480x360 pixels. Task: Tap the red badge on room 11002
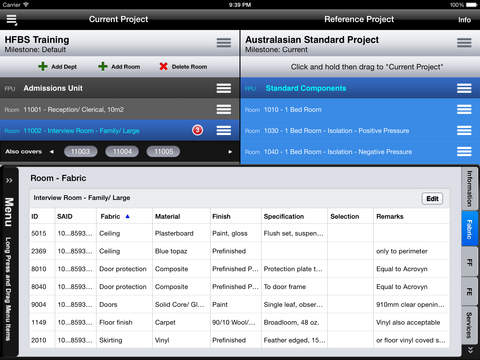[197, 130]
